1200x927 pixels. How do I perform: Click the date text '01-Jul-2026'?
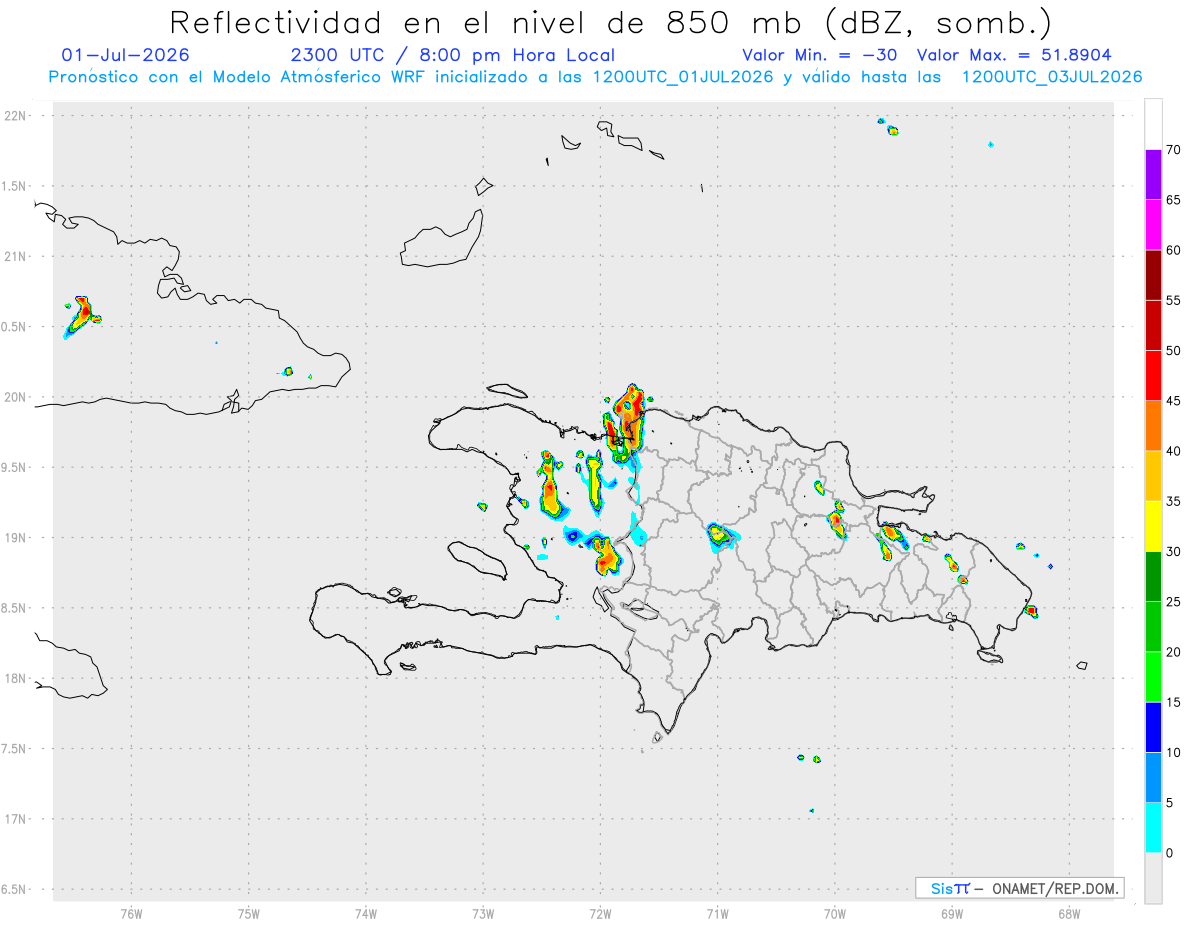click(x=126, y=55)
